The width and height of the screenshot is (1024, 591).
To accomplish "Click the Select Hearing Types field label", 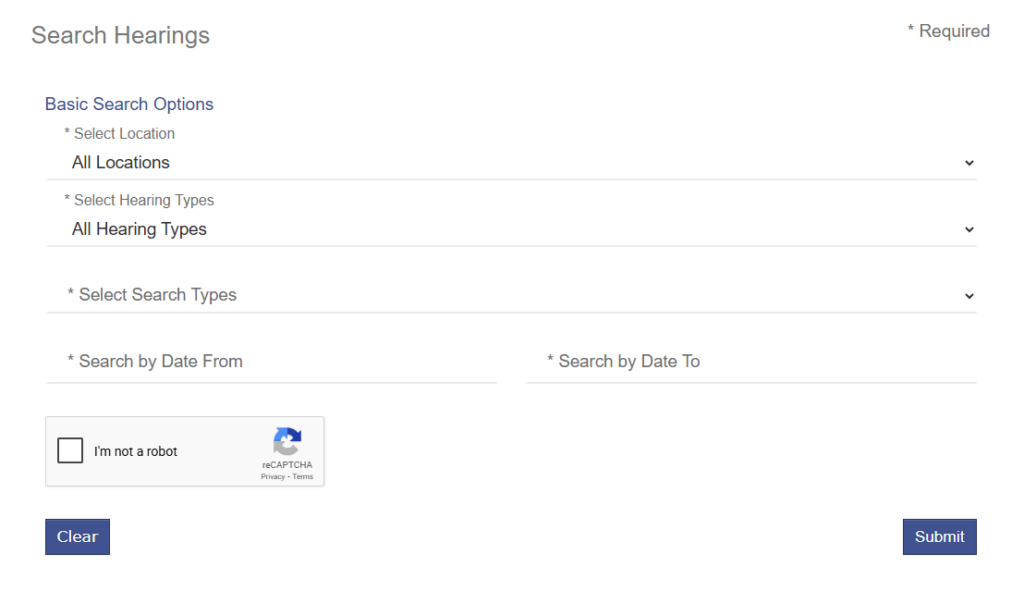I will (139, 201).
